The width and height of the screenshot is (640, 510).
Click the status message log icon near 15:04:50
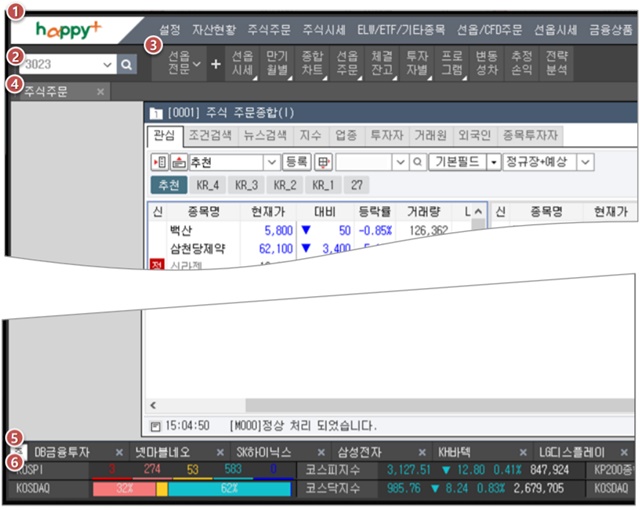click(156, 426)
